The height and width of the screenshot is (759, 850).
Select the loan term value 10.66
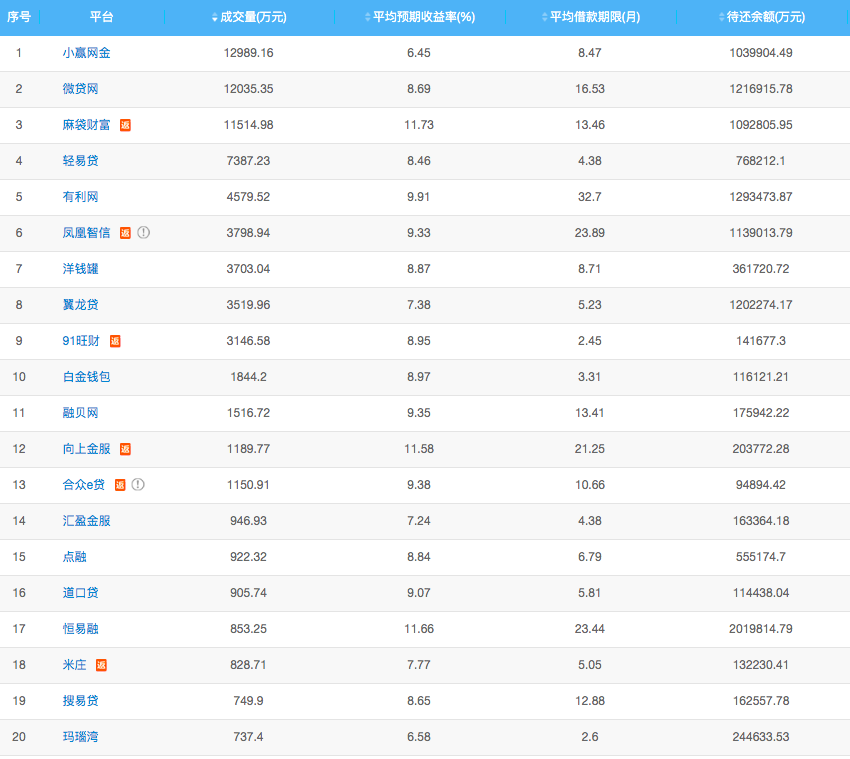click(590, 485)
